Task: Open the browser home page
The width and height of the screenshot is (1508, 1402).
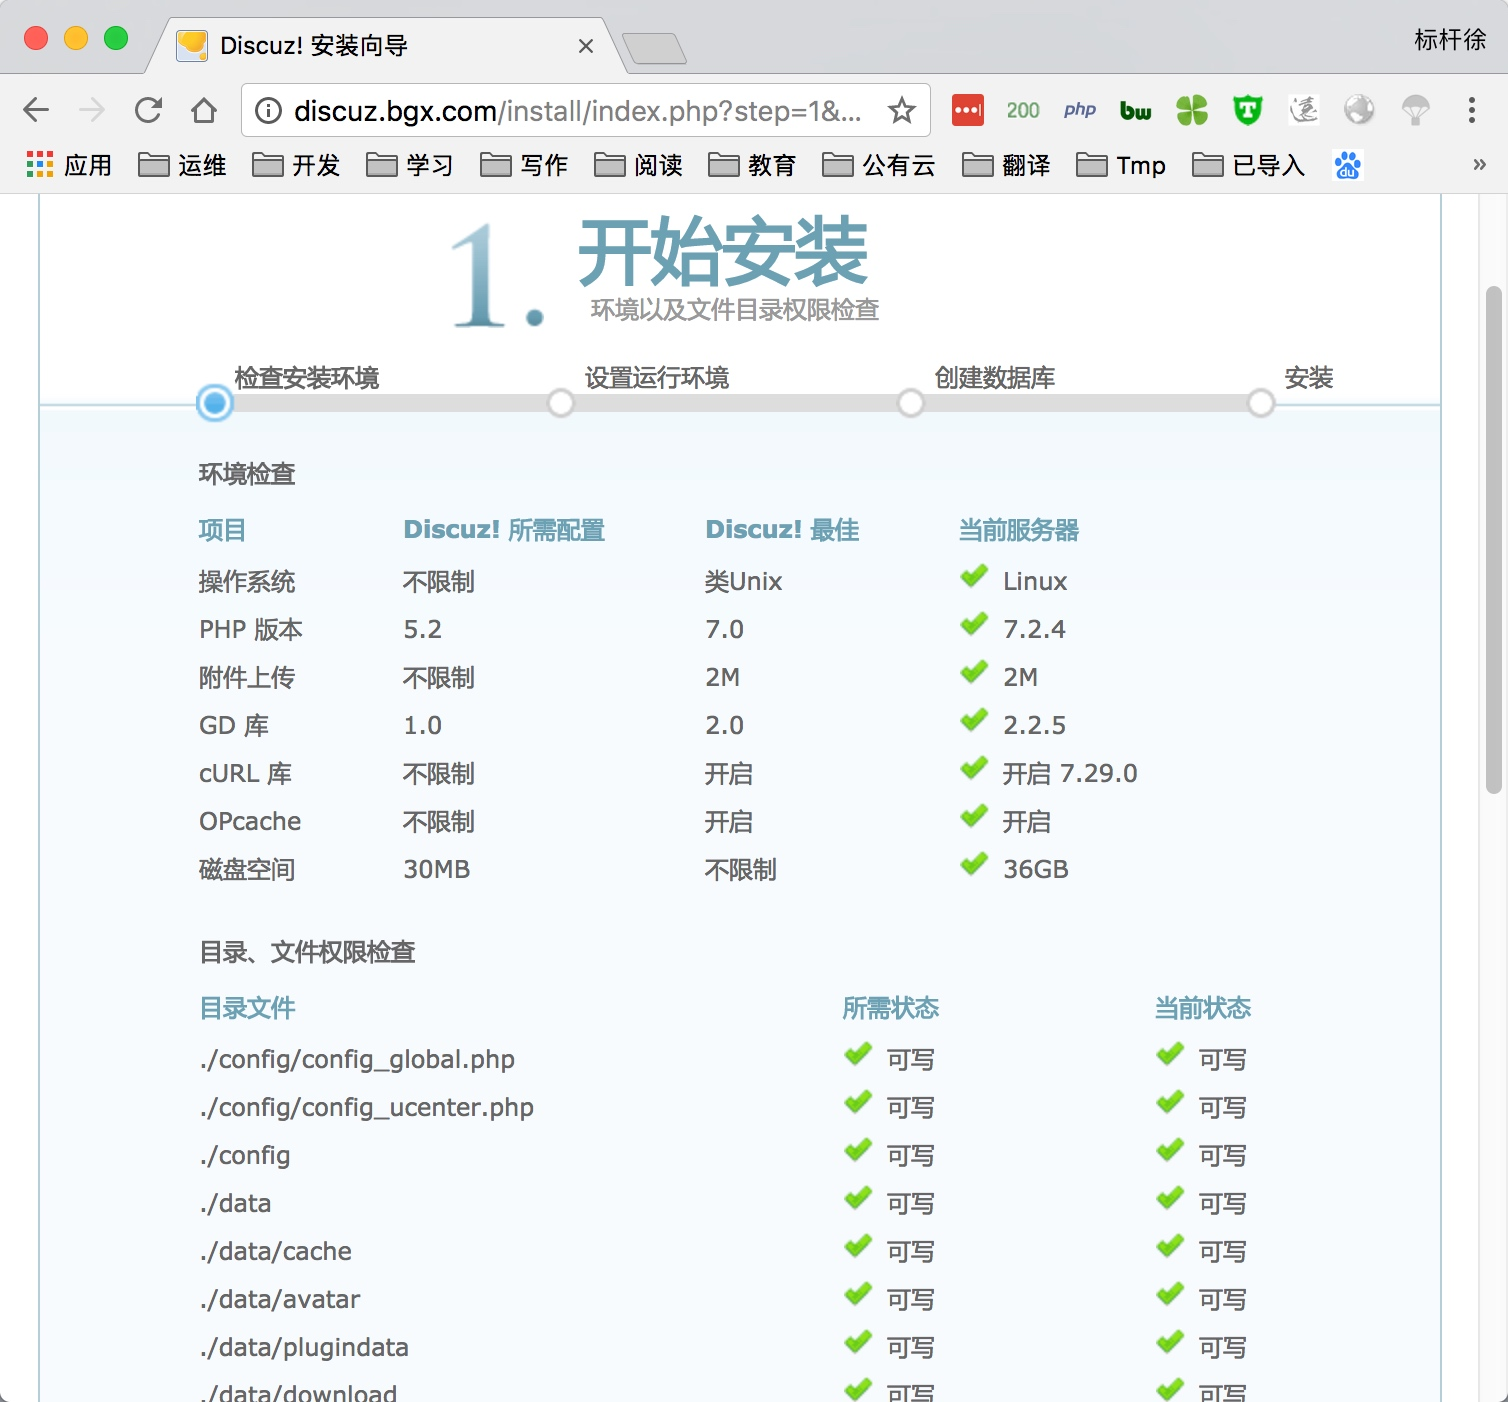Action: click(204, 110)
